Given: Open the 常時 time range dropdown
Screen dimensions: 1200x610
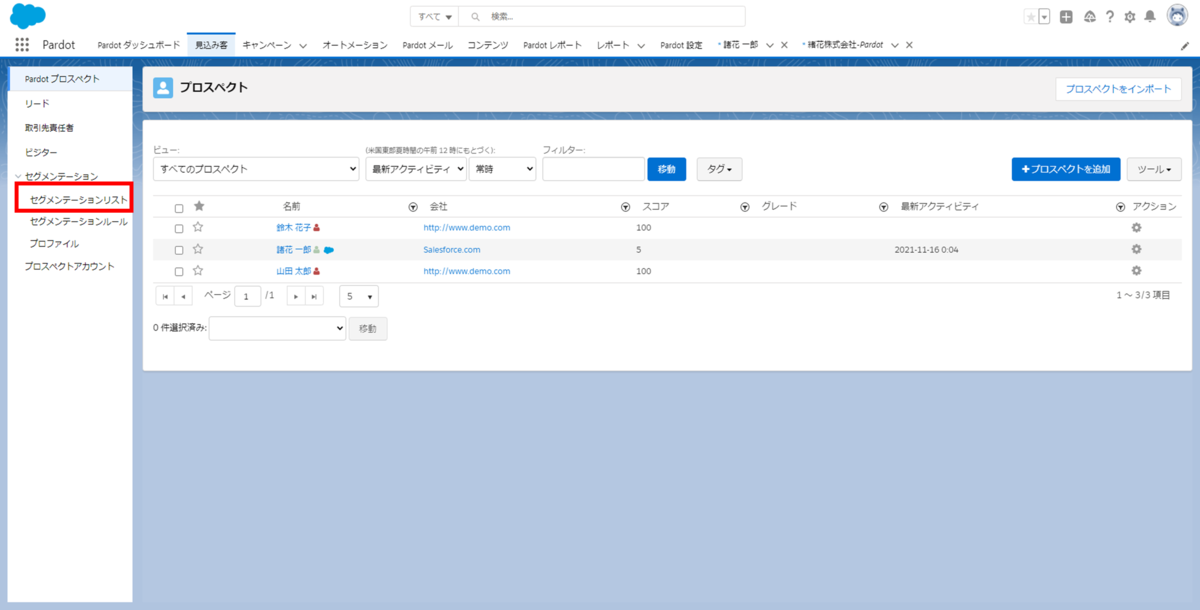Looking at the screenshot, I should tap(503, 169).
